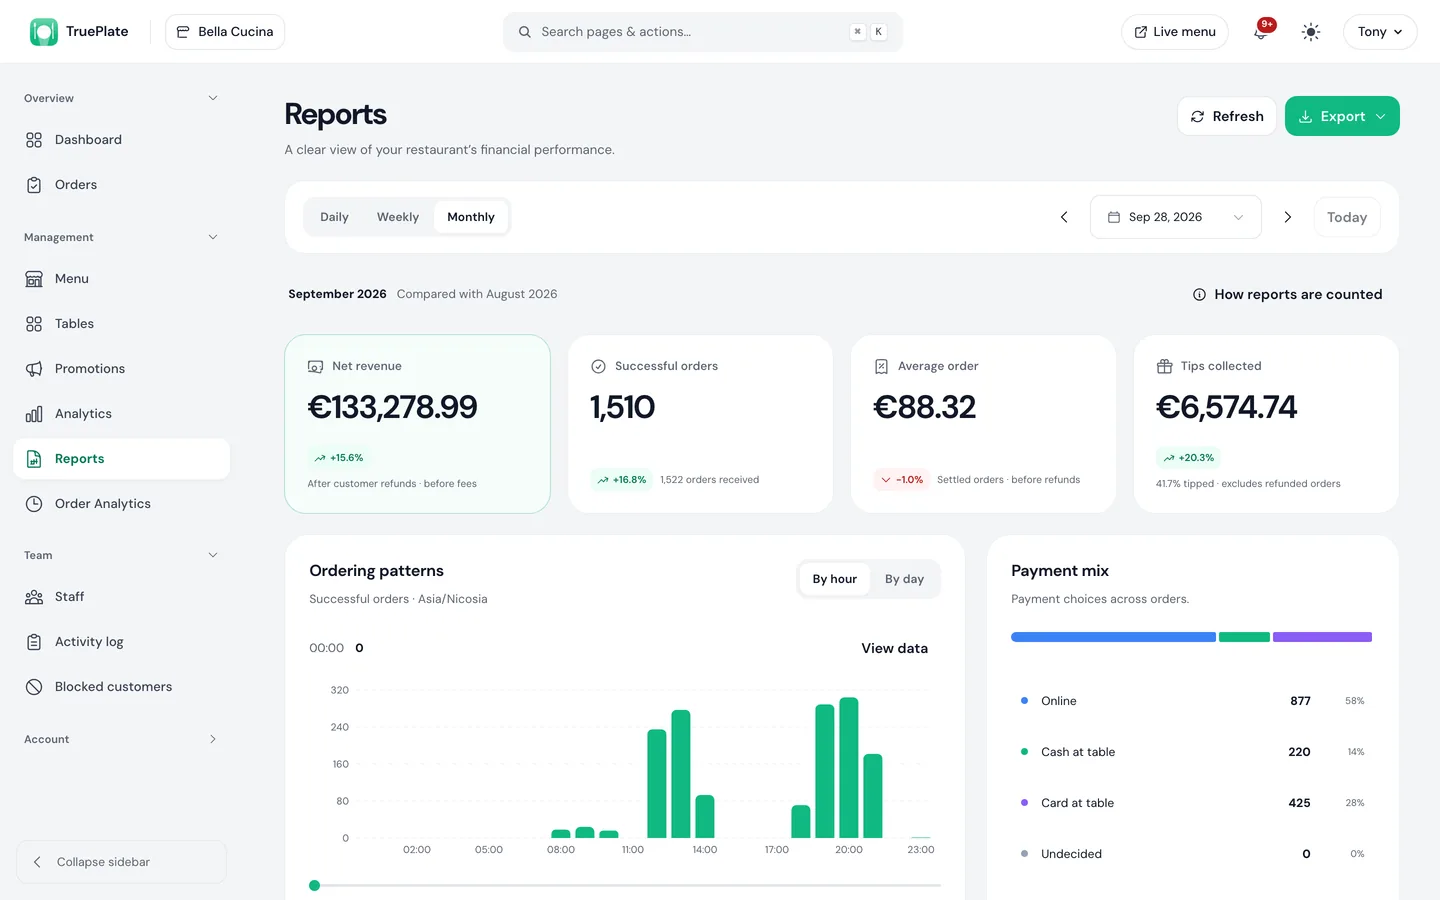Click the Staff people icon
This screenshot has height=900, width=1440.
click(x=34, y=597)
